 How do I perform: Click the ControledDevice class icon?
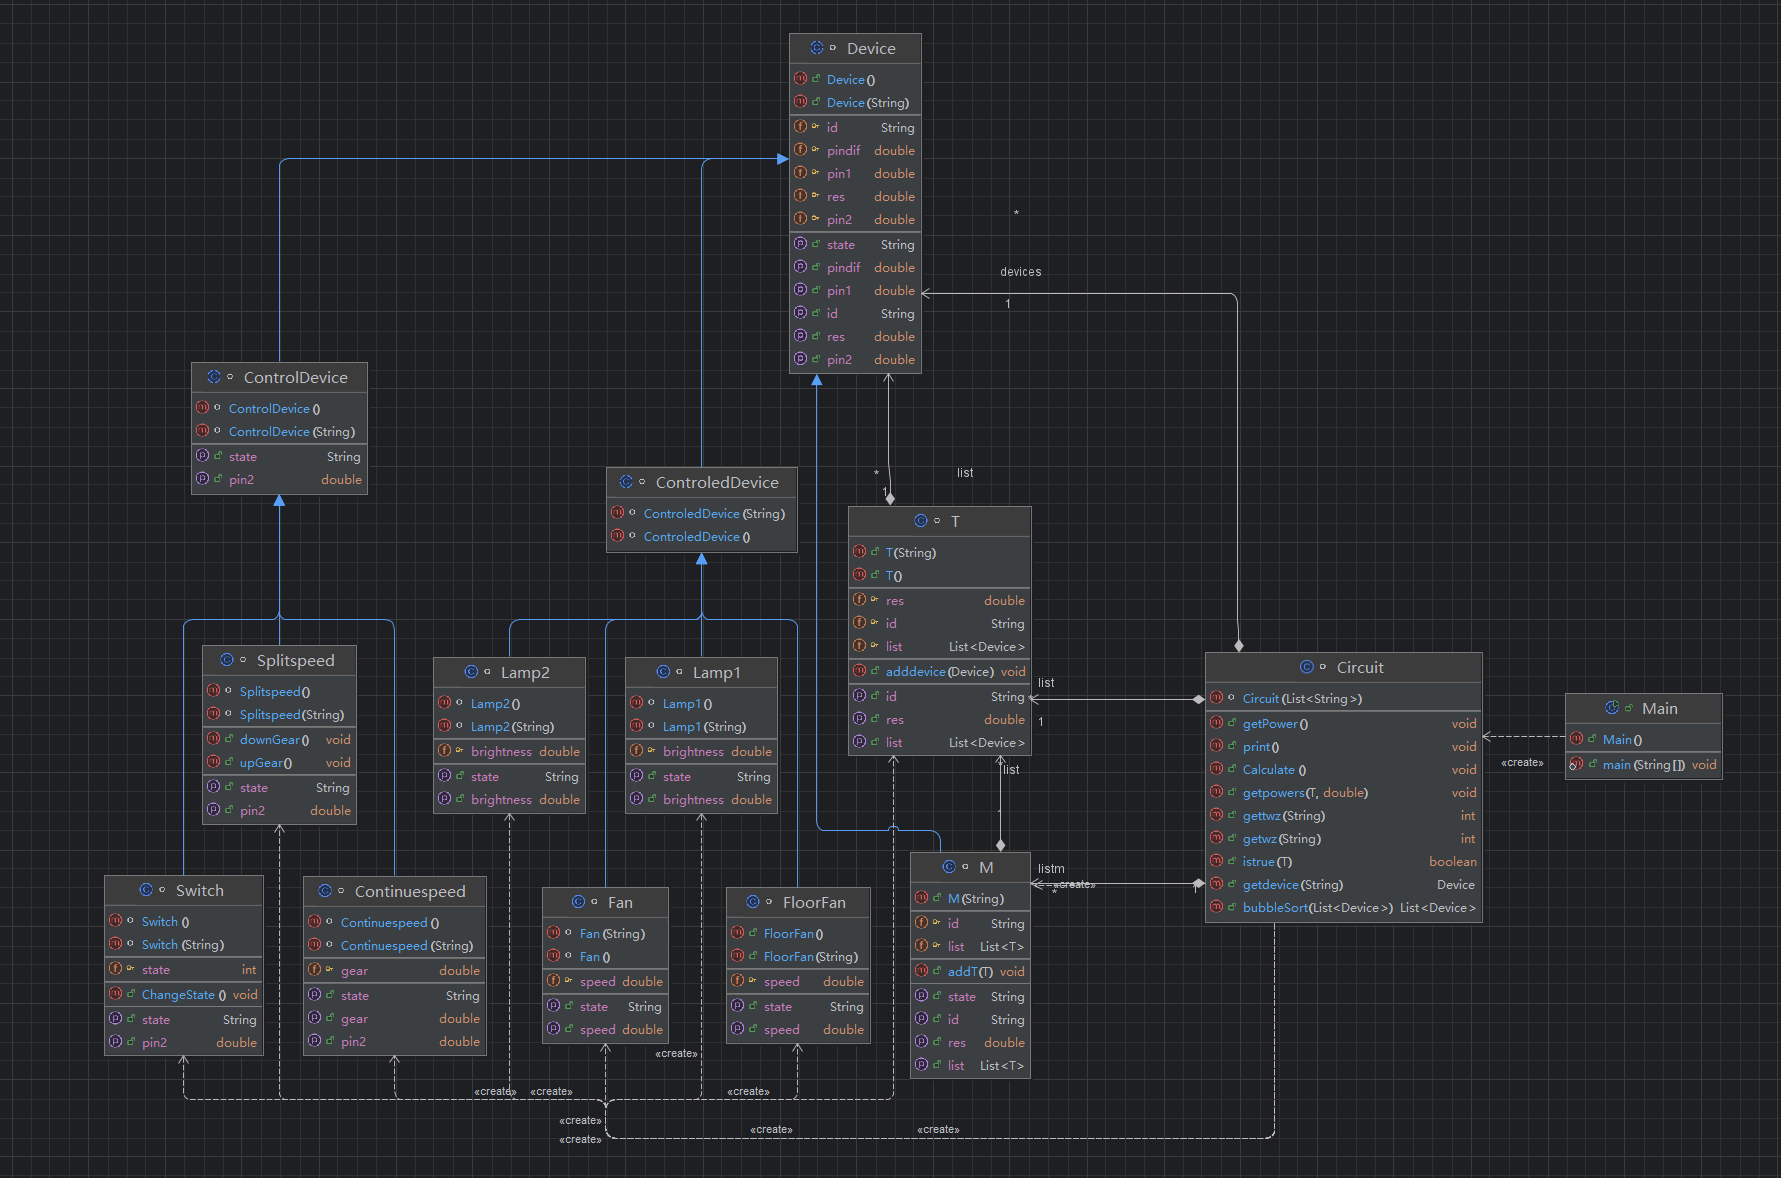point(626,482)
